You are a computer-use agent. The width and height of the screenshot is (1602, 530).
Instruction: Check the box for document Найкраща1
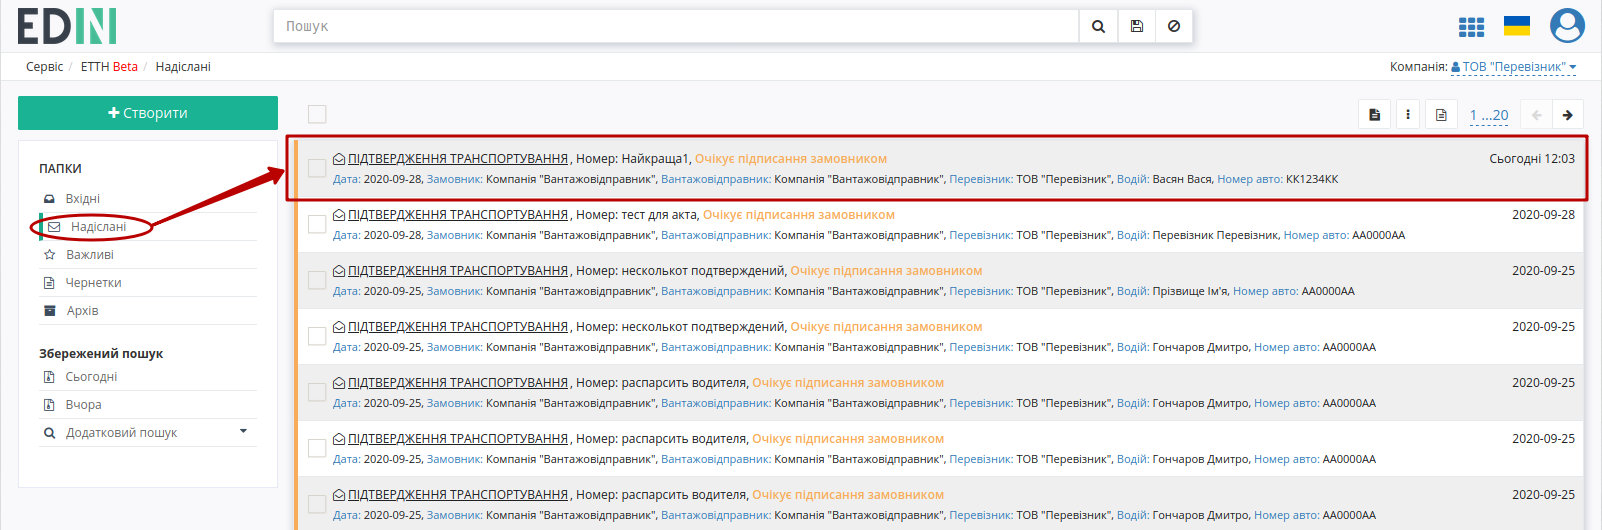317,168
